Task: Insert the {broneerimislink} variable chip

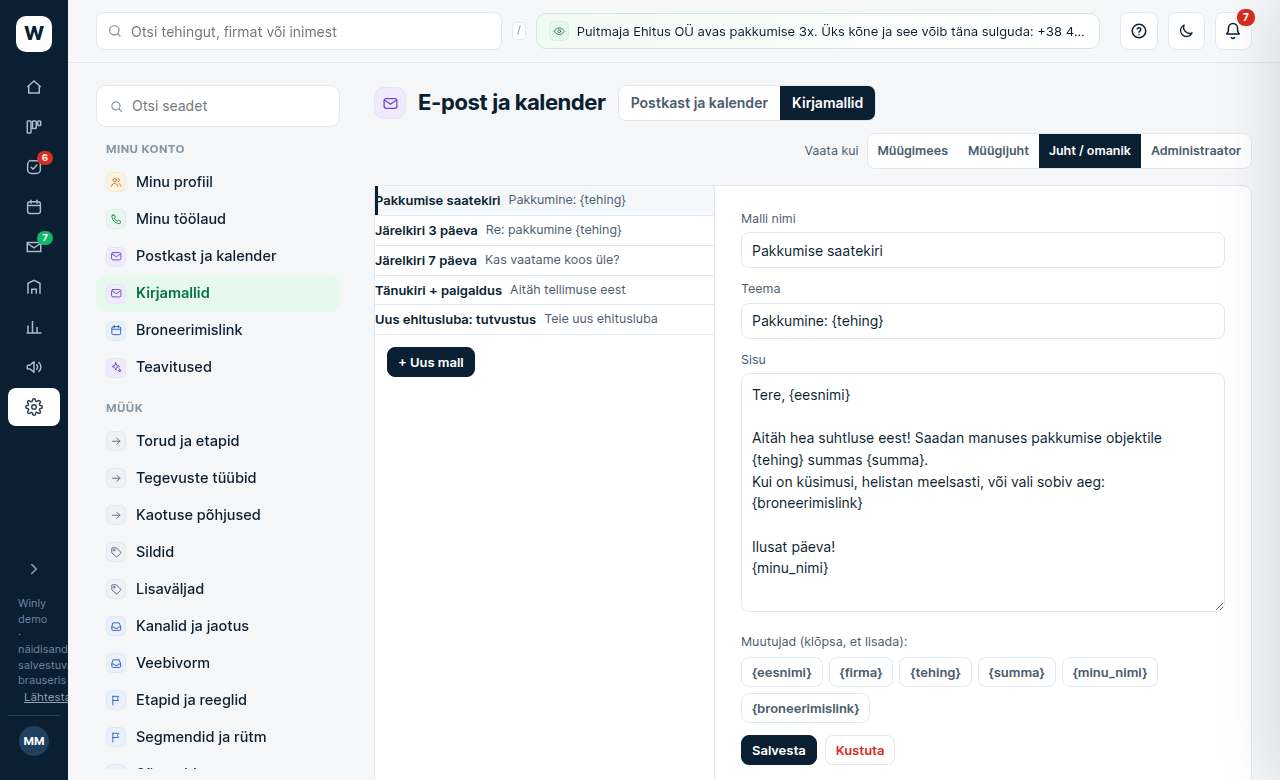Action: pos(806,708)
